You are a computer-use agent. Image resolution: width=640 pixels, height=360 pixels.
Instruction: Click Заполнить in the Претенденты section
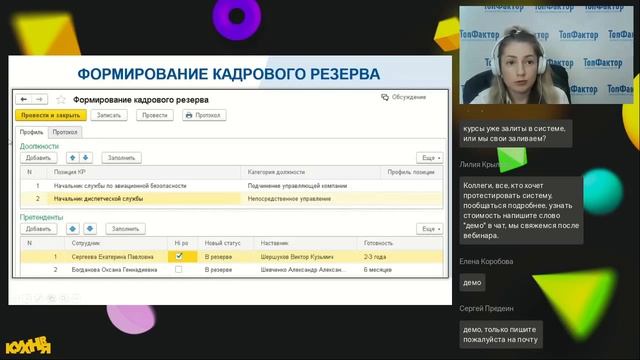coord(125,229)
